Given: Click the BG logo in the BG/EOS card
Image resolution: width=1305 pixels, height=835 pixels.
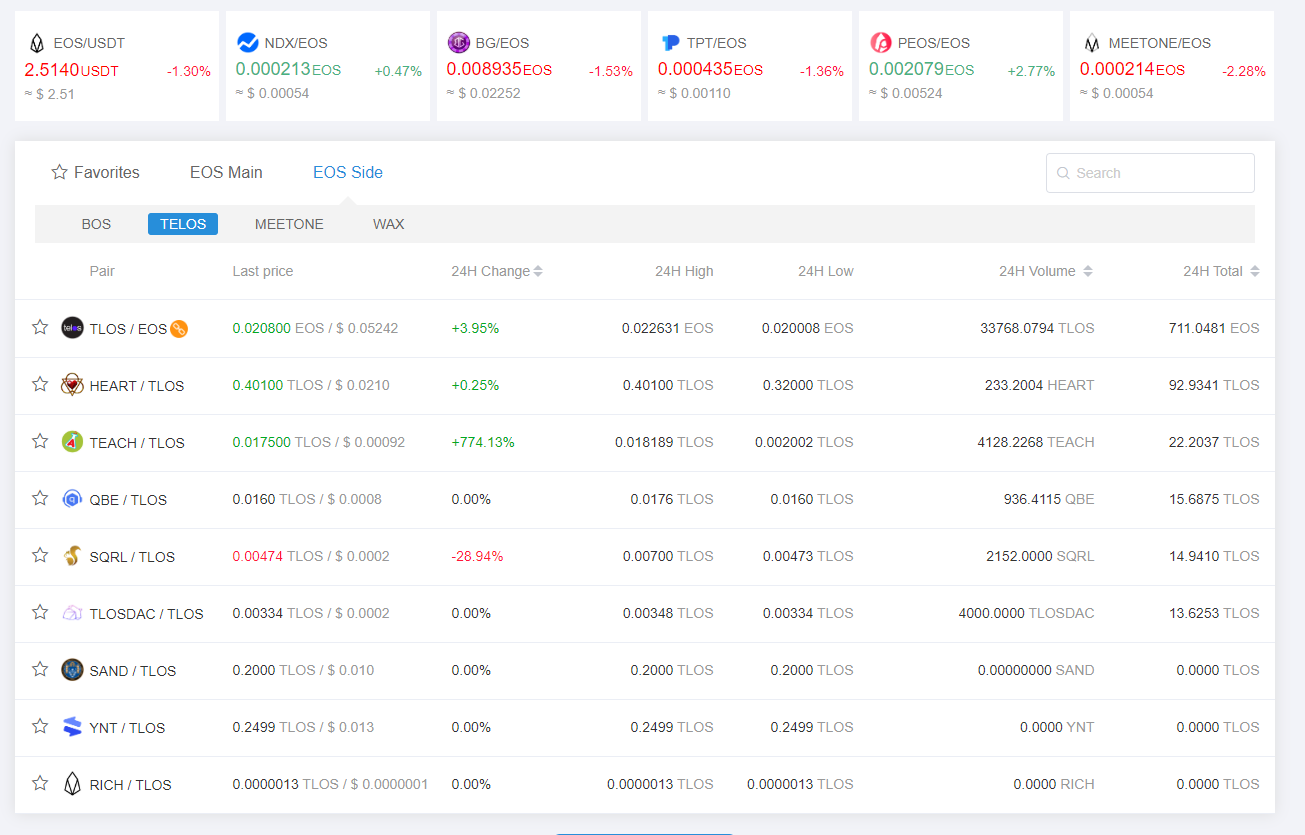Looking at the screenshot, I should 459,42.
